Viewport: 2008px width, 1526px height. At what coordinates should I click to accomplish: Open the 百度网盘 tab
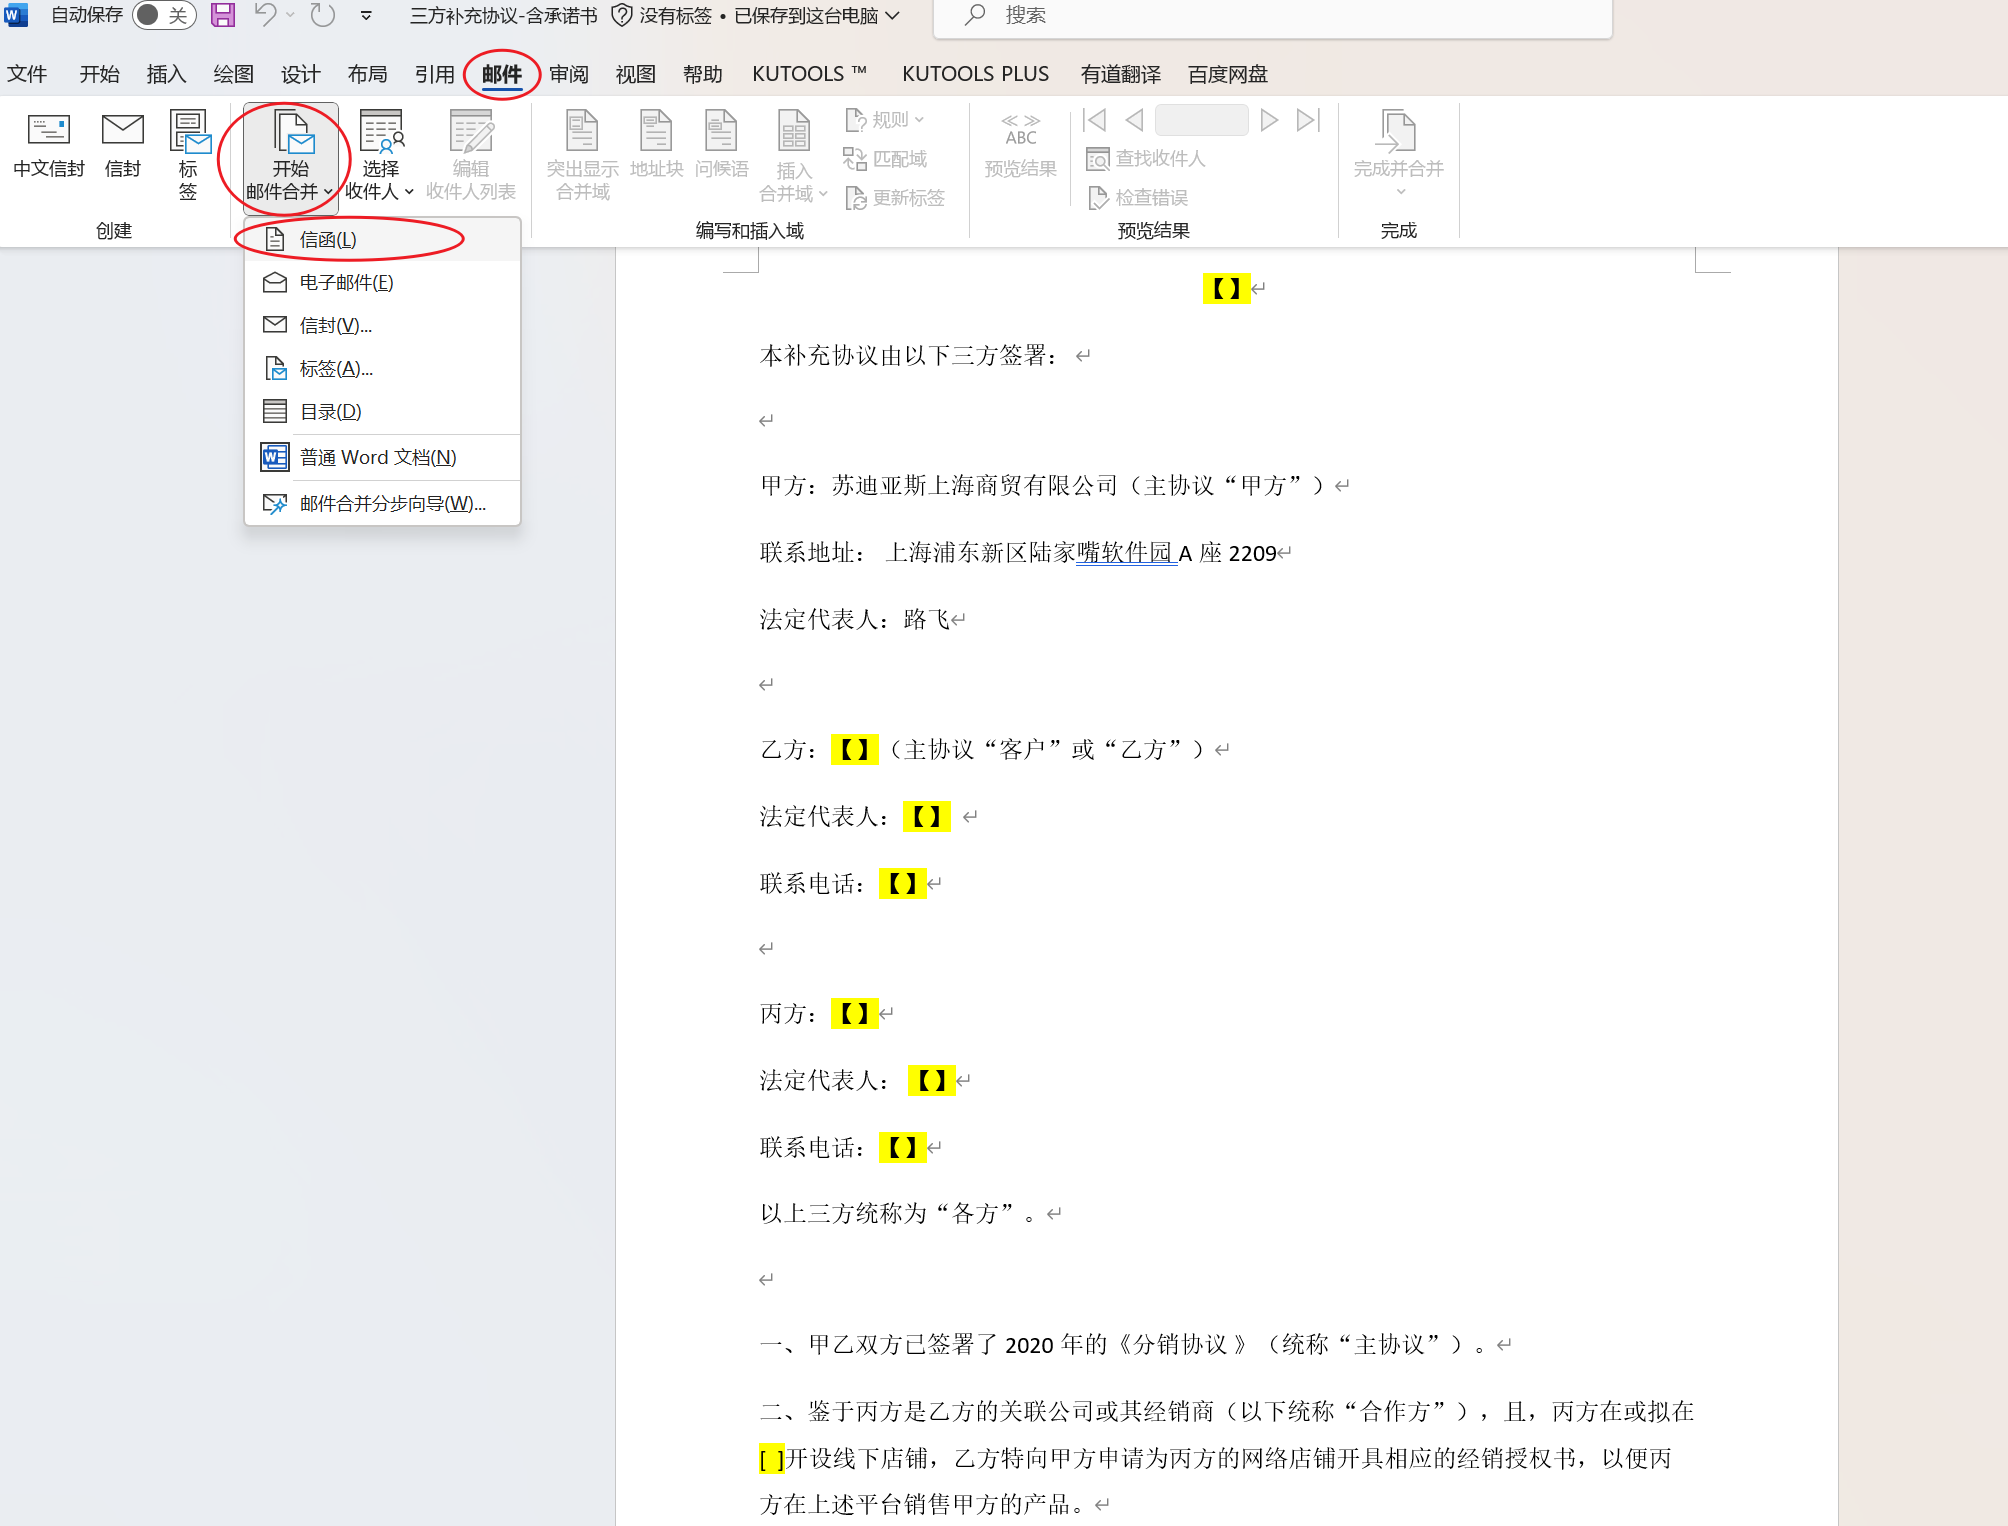click(x=1228, y=74)
